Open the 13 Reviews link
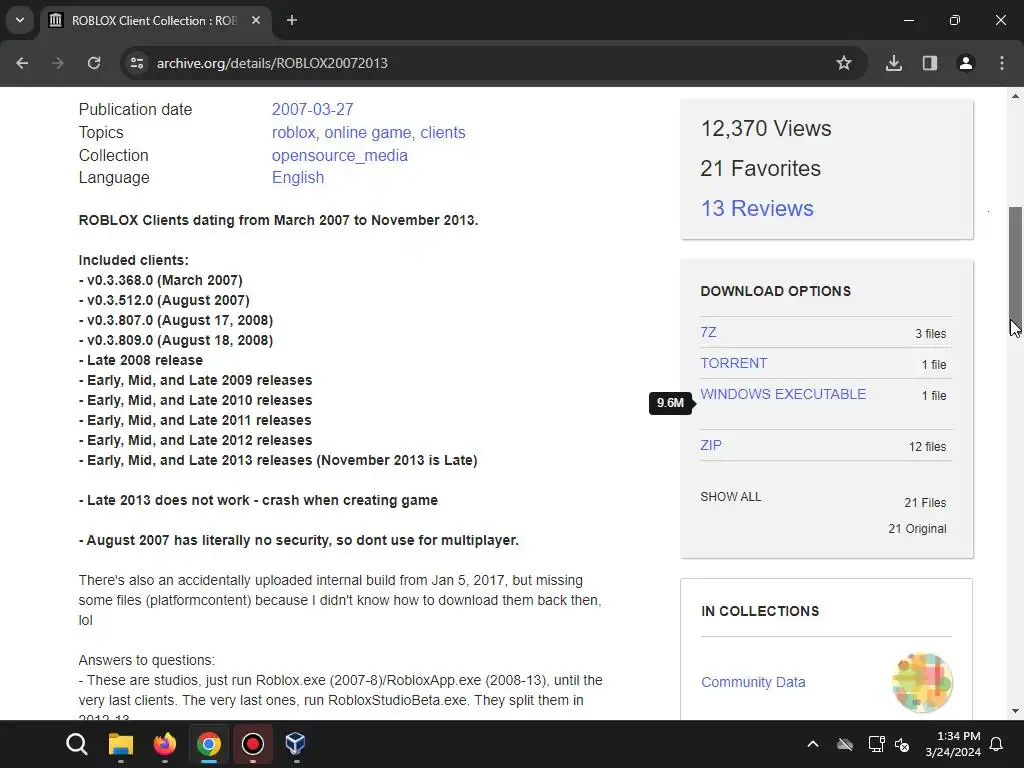Screen dimensions: 1024x768 (757, 208)
